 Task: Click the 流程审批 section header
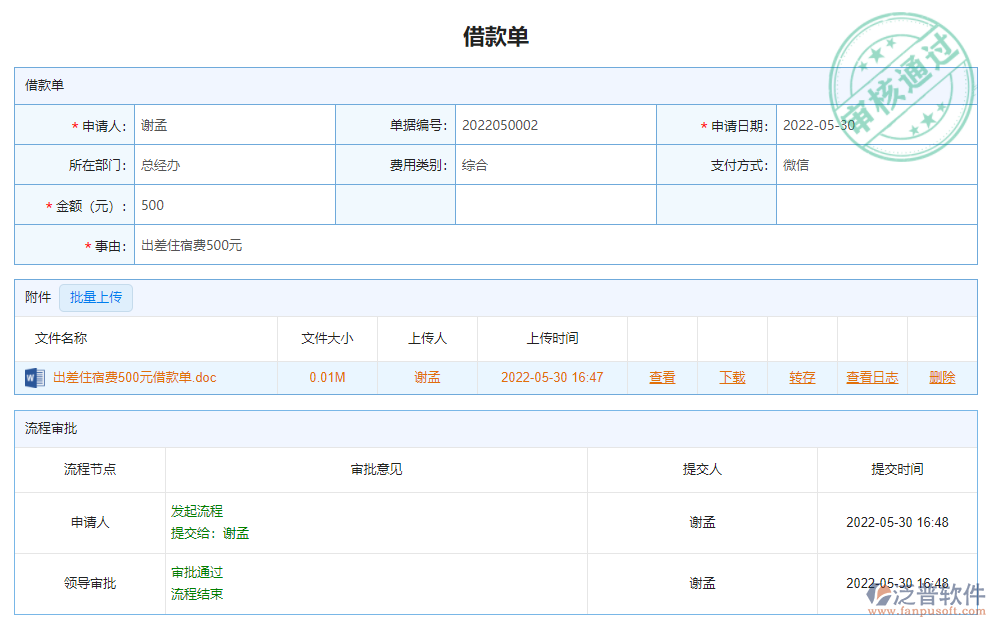pyautogui.click(x=51, y=429)
